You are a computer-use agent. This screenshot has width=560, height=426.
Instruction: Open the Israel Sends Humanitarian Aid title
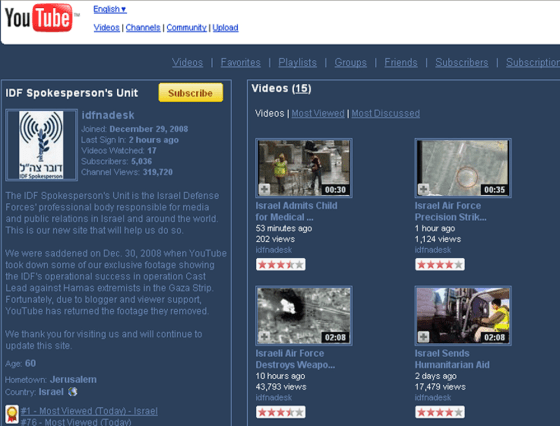tap(452, 359)
